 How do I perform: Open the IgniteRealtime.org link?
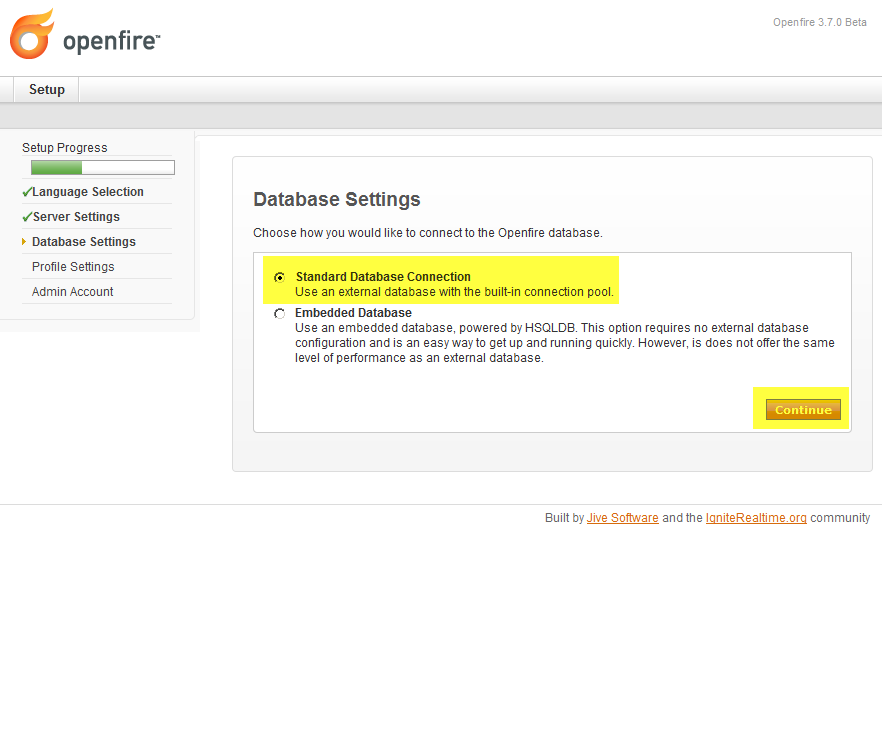(756, 517)
